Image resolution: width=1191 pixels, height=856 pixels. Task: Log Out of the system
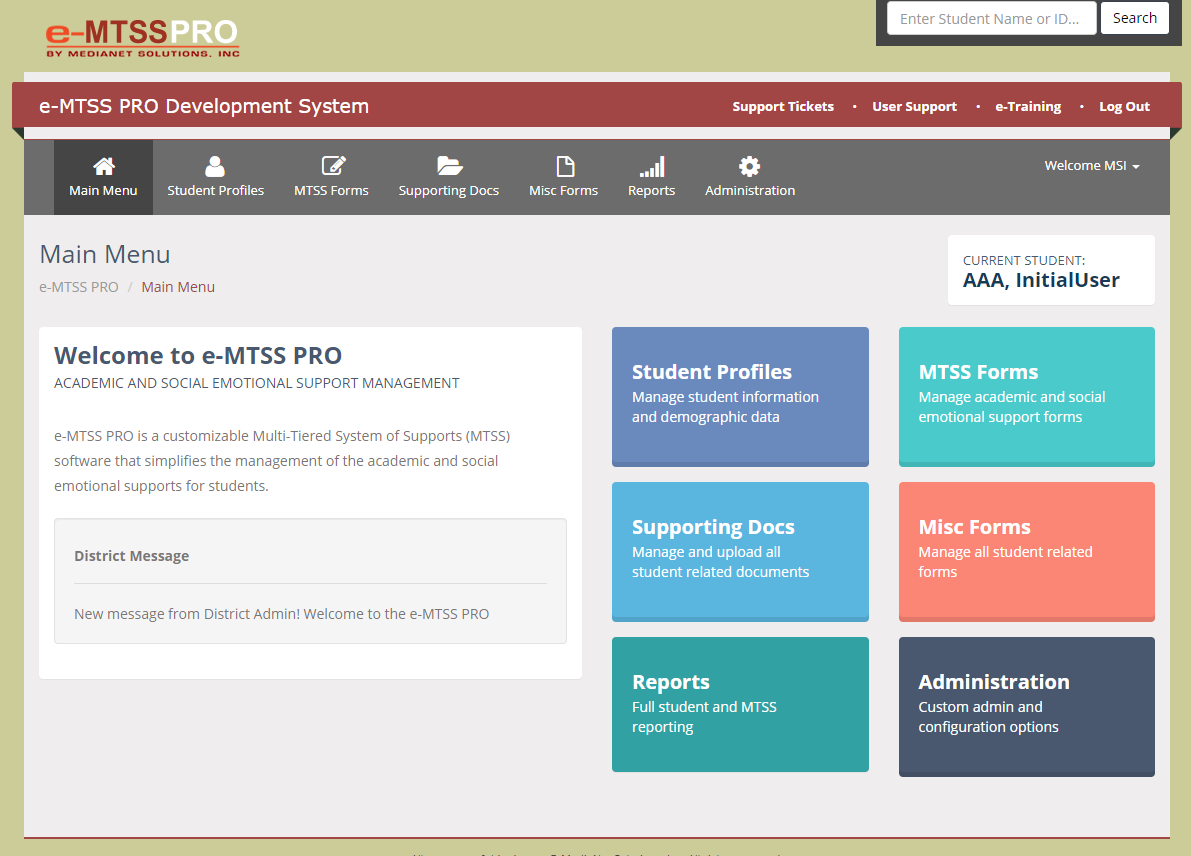pos(1124,106)
